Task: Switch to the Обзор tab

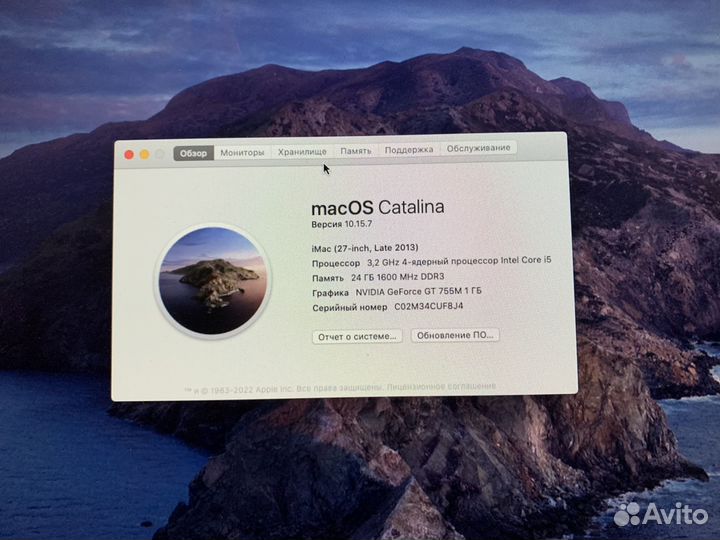Action: [193, 153]
